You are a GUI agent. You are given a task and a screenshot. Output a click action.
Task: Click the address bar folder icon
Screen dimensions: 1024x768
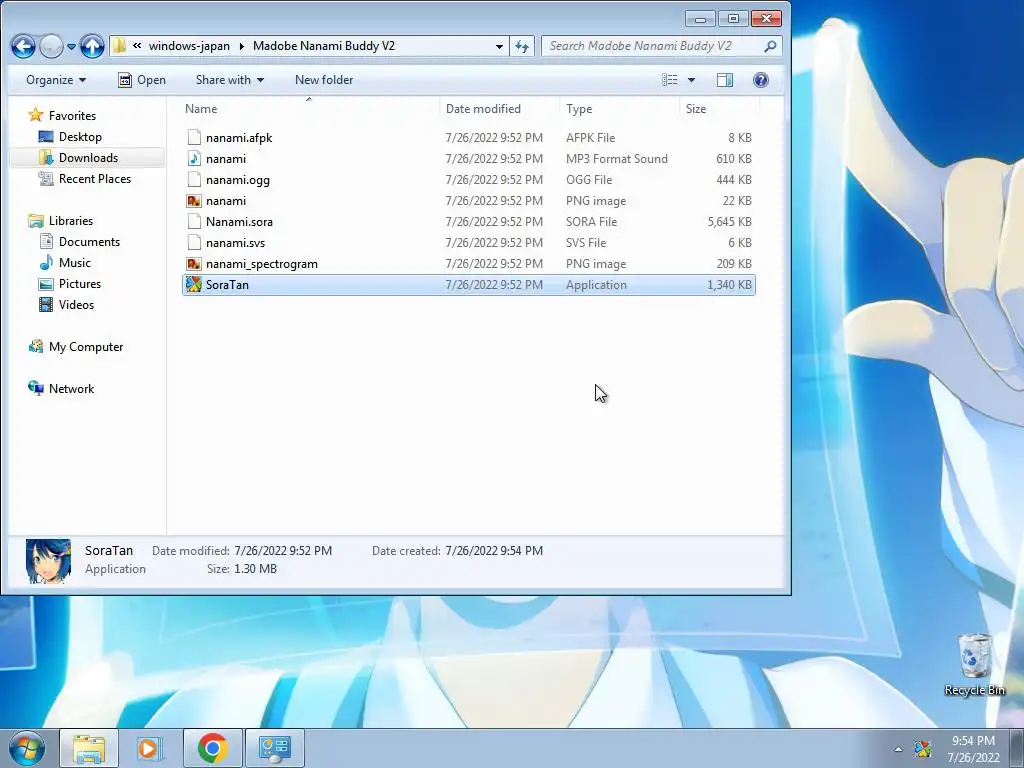coord(120,46)
